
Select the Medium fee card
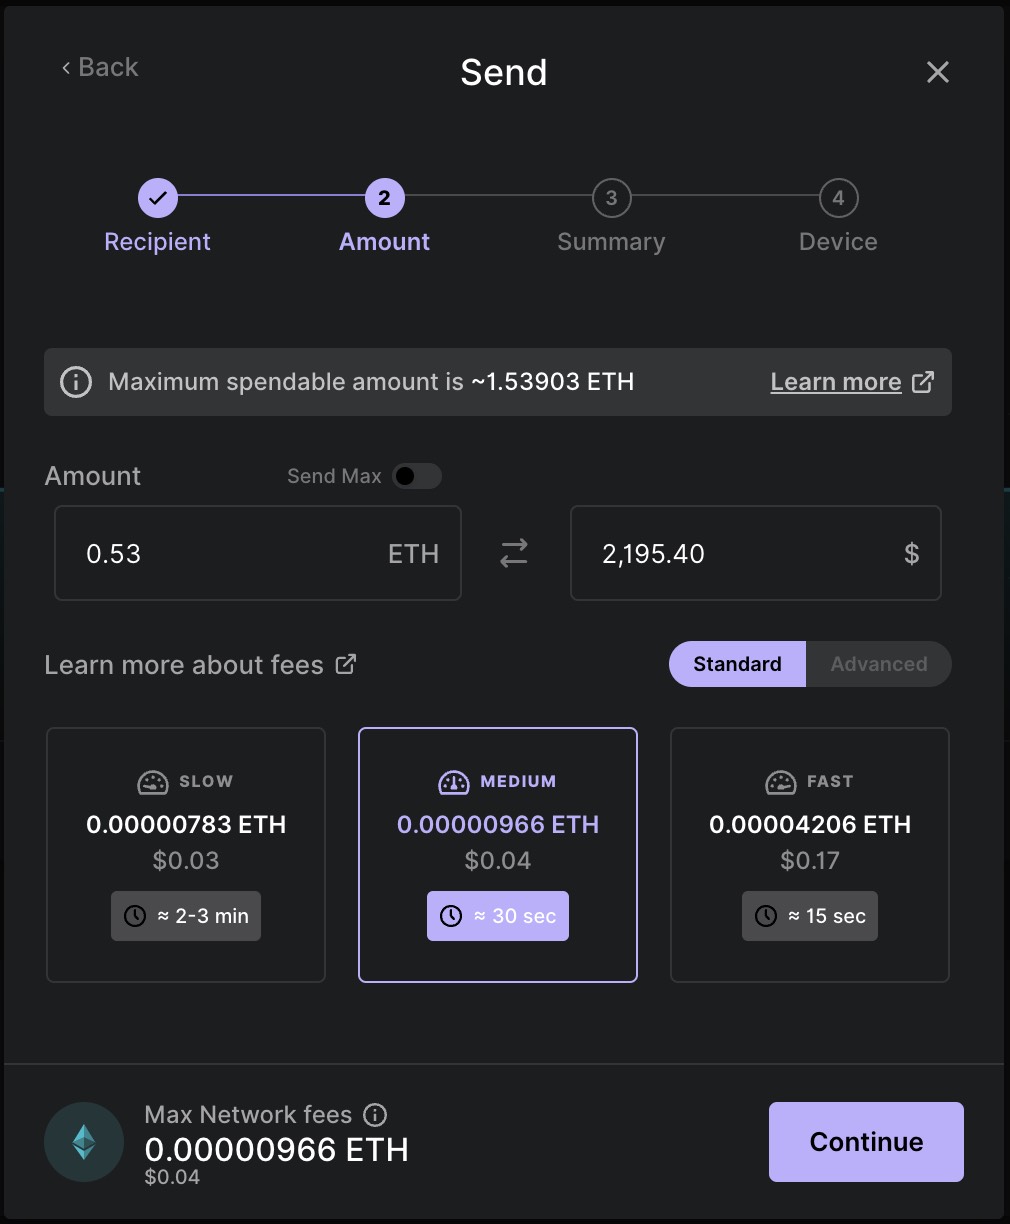pos(498,855)
